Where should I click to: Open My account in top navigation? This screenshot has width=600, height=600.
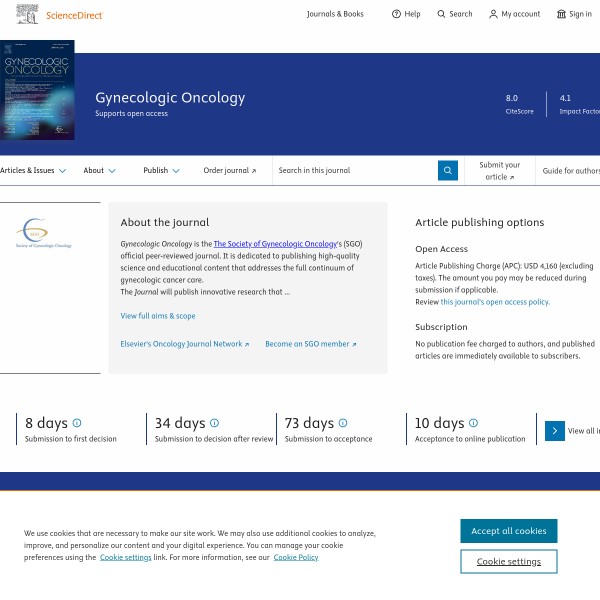pos(514,14)
